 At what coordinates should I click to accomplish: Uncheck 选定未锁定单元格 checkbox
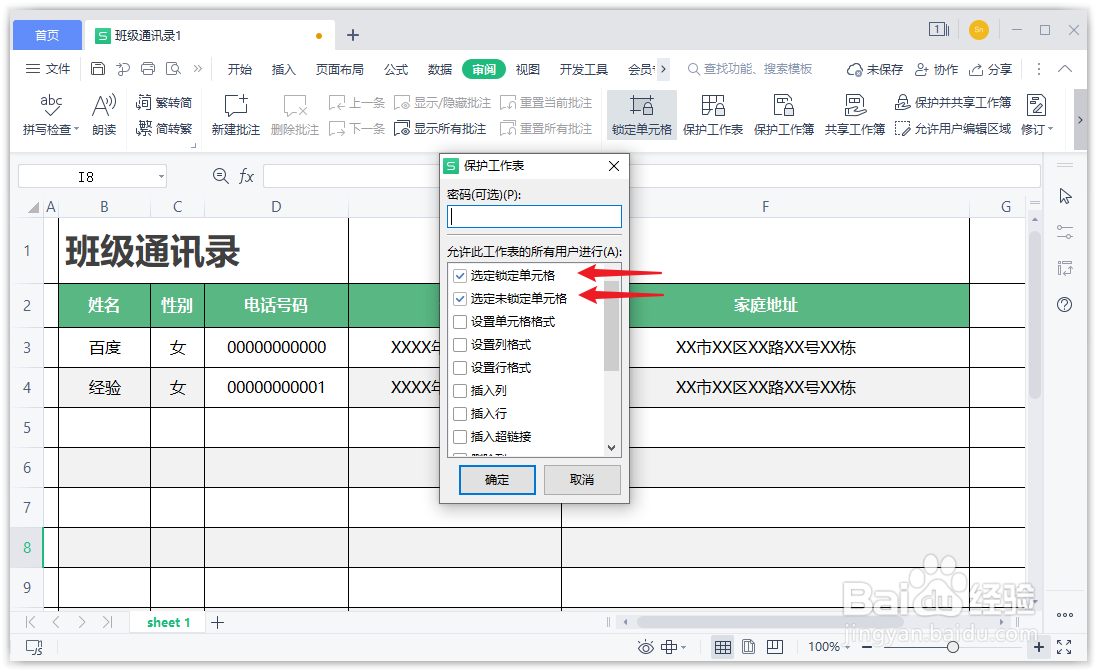(x=460, y=299)
